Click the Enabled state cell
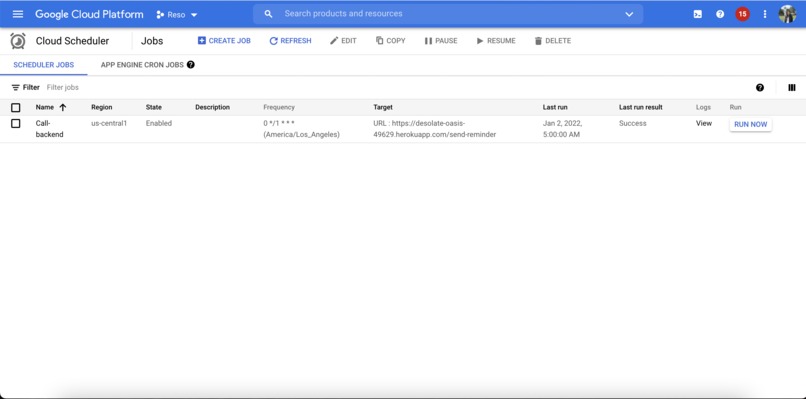 pyautogui.click(x=159, y=123)
